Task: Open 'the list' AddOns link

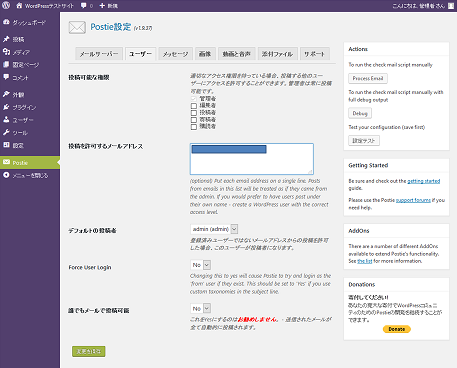Action: coord(365,261)
